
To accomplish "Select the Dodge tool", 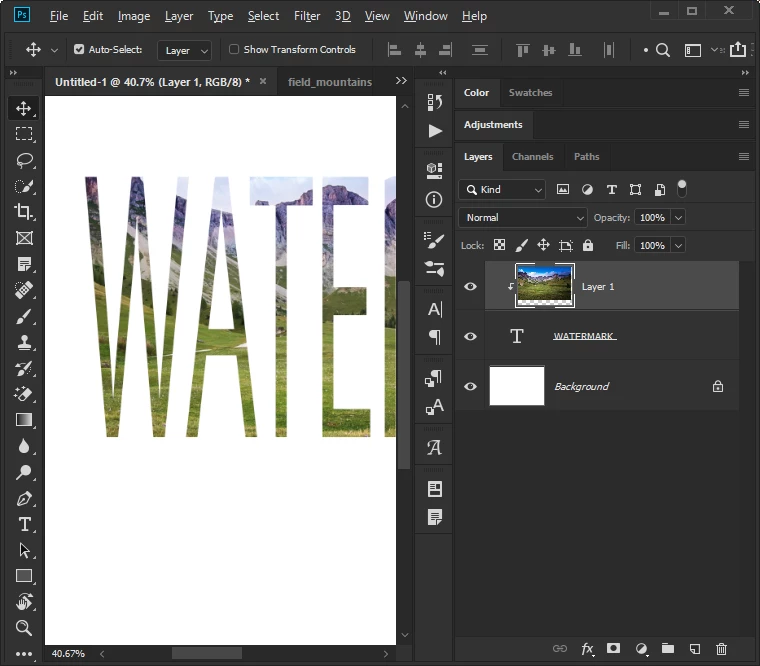I will point(23,472).
